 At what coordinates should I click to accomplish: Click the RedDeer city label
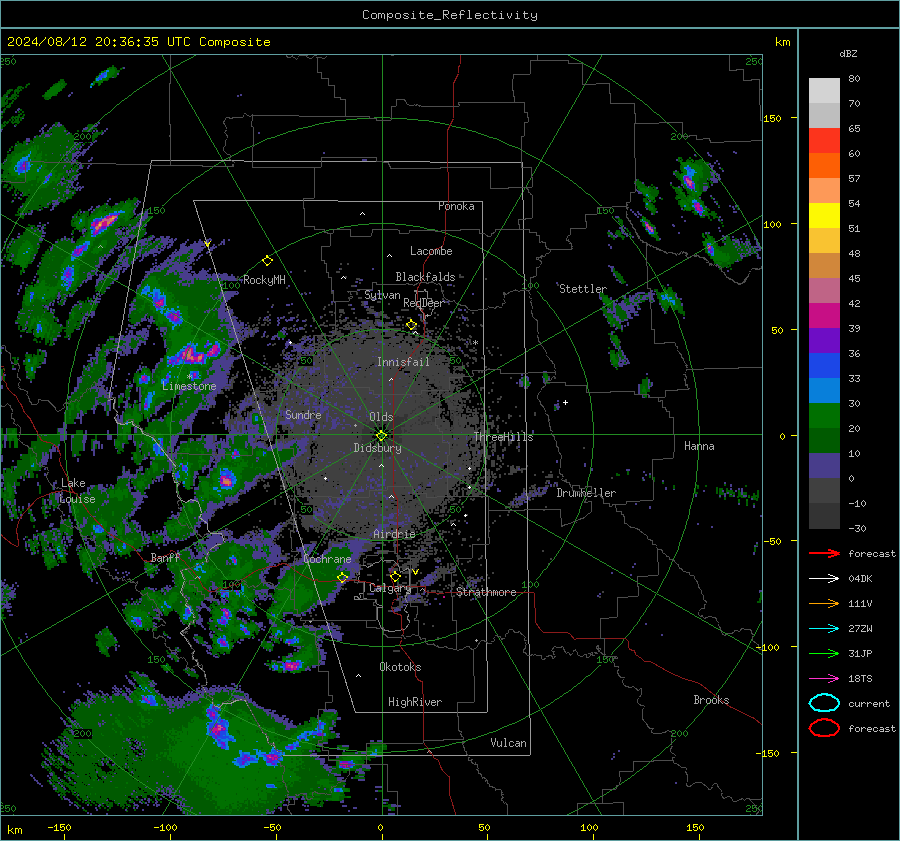tap(424, 303)
